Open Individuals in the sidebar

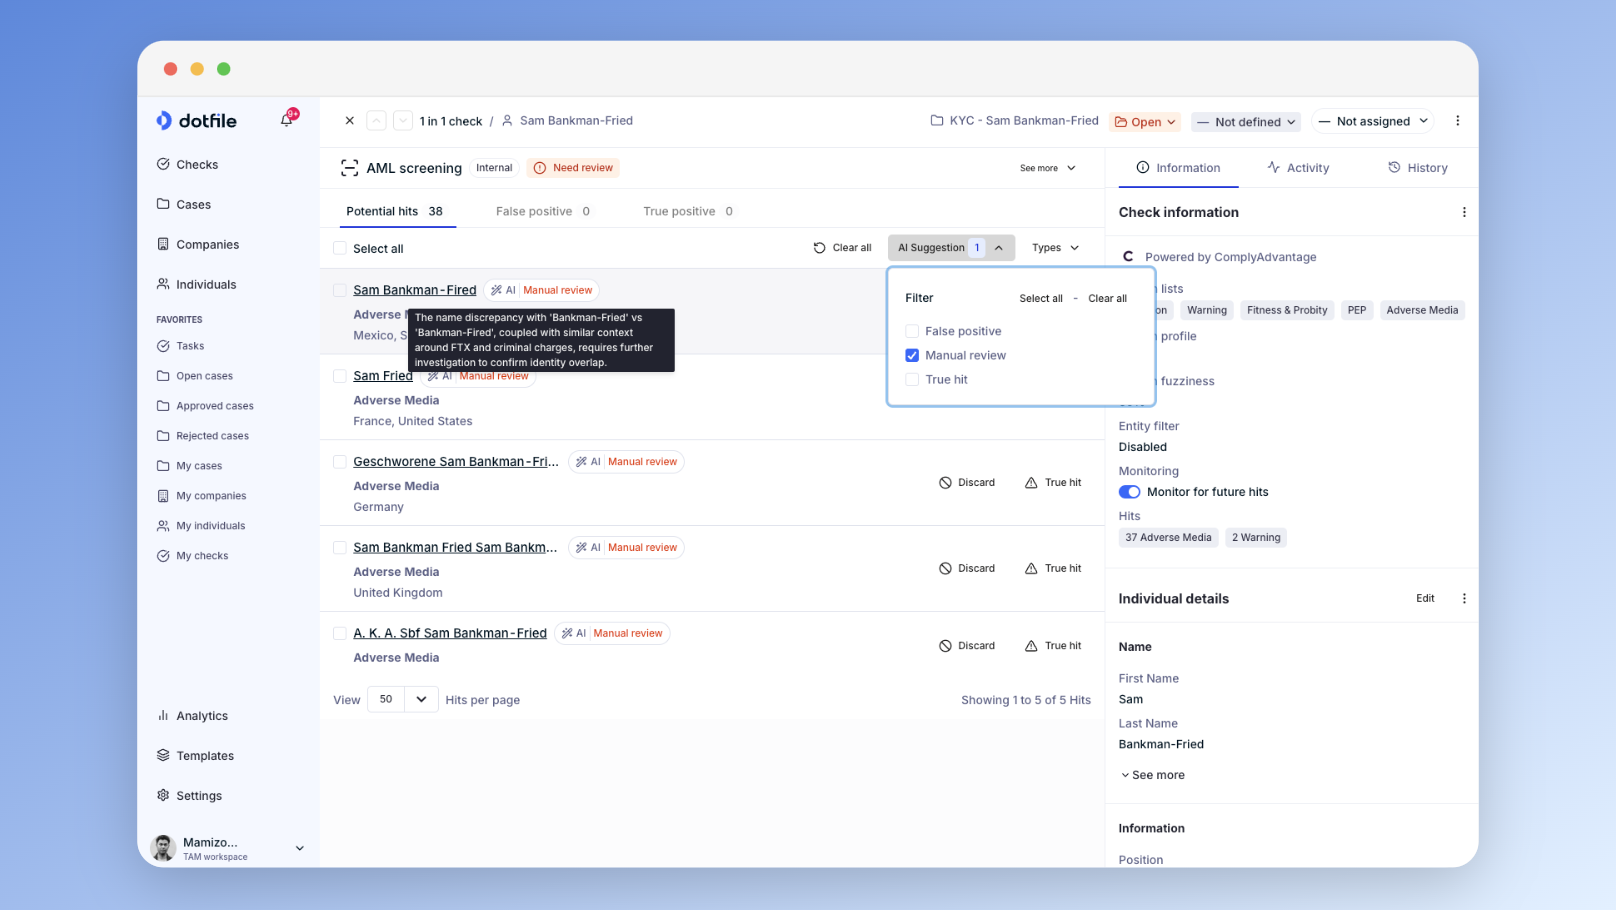pyautogui.click(x=197, y=285)
